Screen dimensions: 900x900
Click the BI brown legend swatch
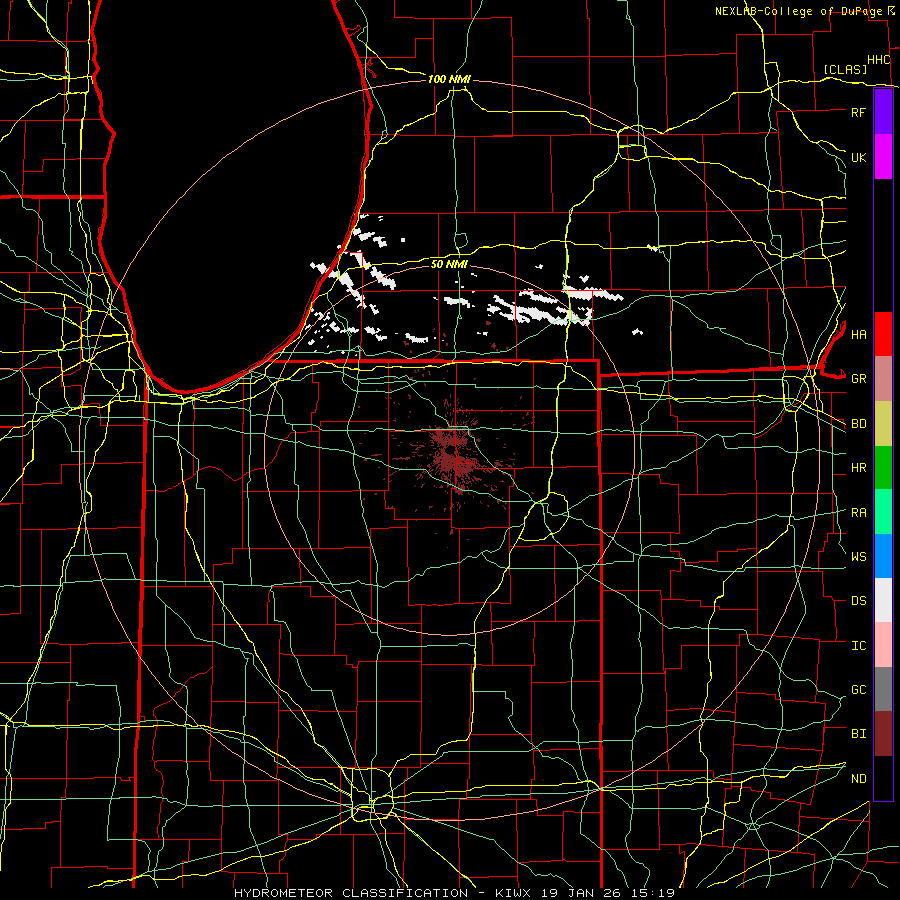(883, 734)
